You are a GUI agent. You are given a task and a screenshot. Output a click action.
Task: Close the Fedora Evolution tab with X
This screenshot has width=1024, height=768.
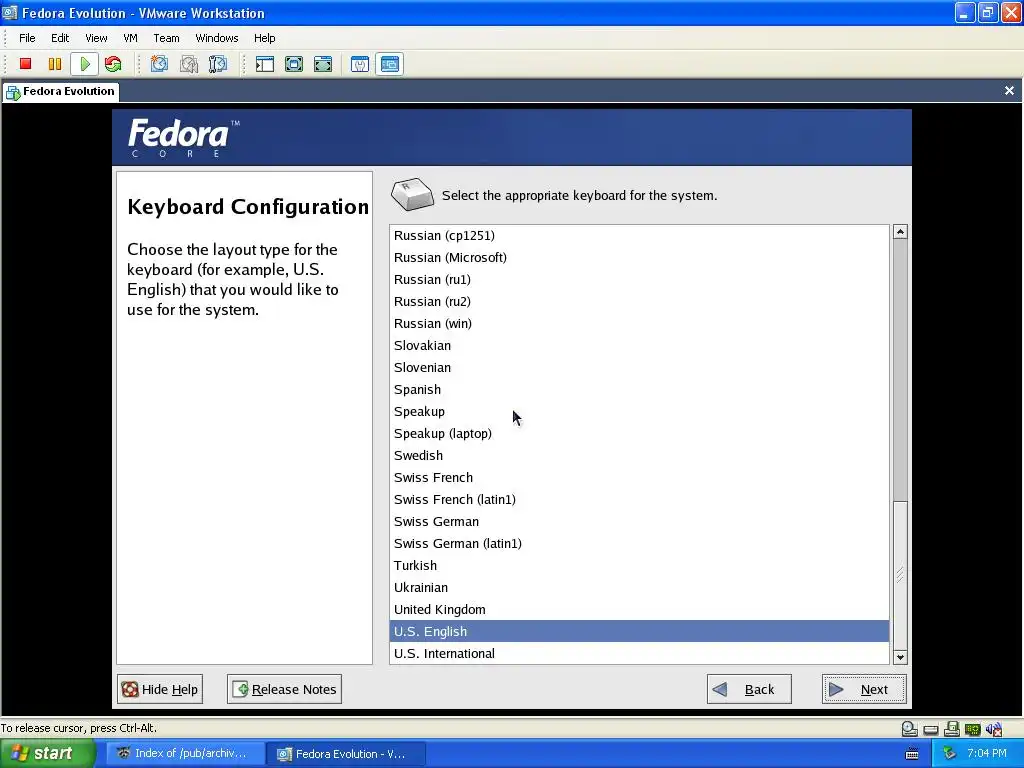tap(1009, 91)
